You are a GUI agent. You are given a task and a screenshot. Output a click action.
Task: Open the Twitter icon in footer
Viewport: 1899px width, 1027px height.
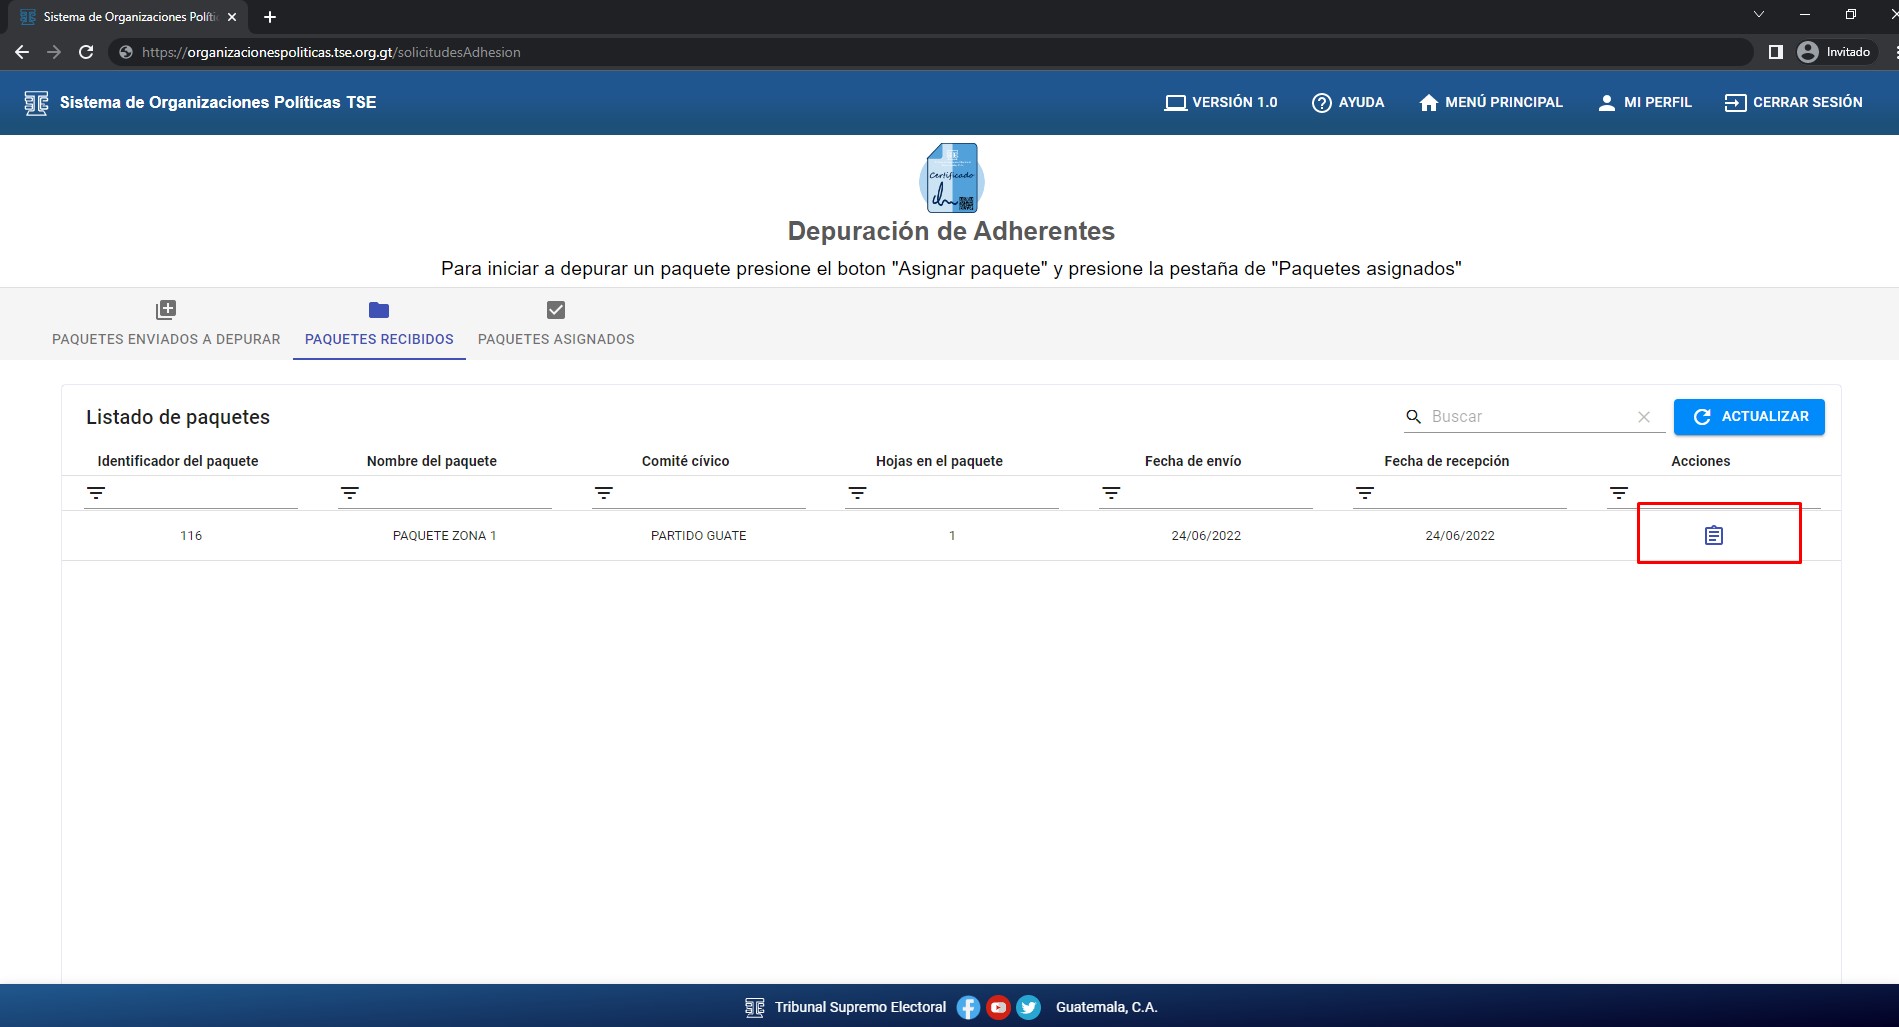pos(1028,1007)
